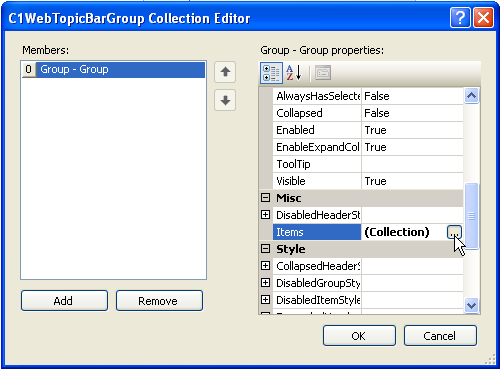Select the Collapsed property row

(x=317, y=113)
